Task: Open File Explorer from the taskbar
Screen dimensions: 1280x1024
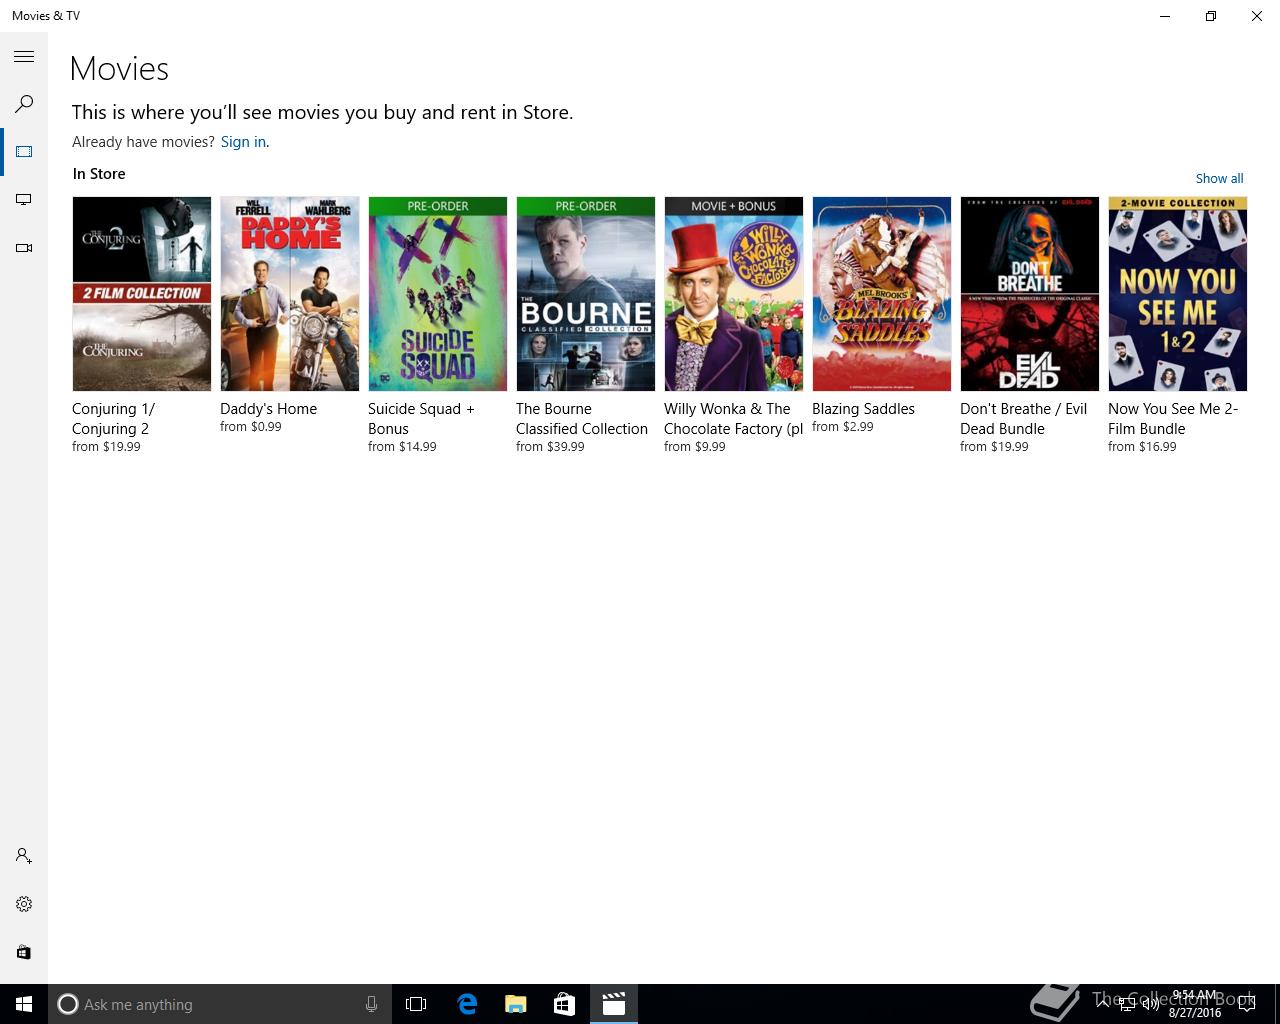Action: [516, 1004]
